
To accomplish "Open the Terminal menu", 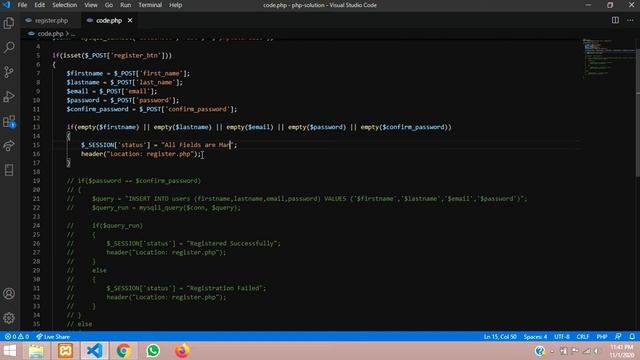I will tap(150, 5).
